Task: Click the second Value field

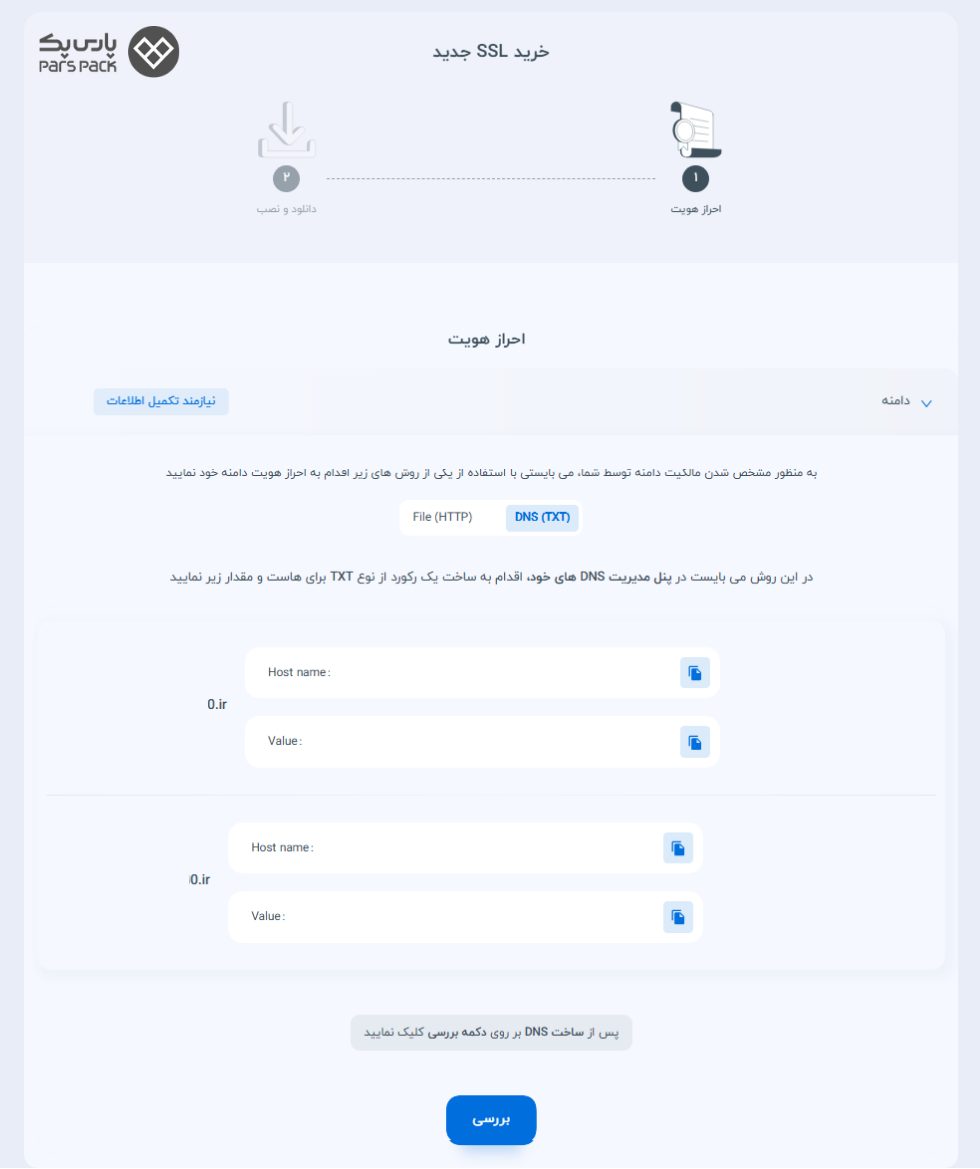Action: [465, 917]
